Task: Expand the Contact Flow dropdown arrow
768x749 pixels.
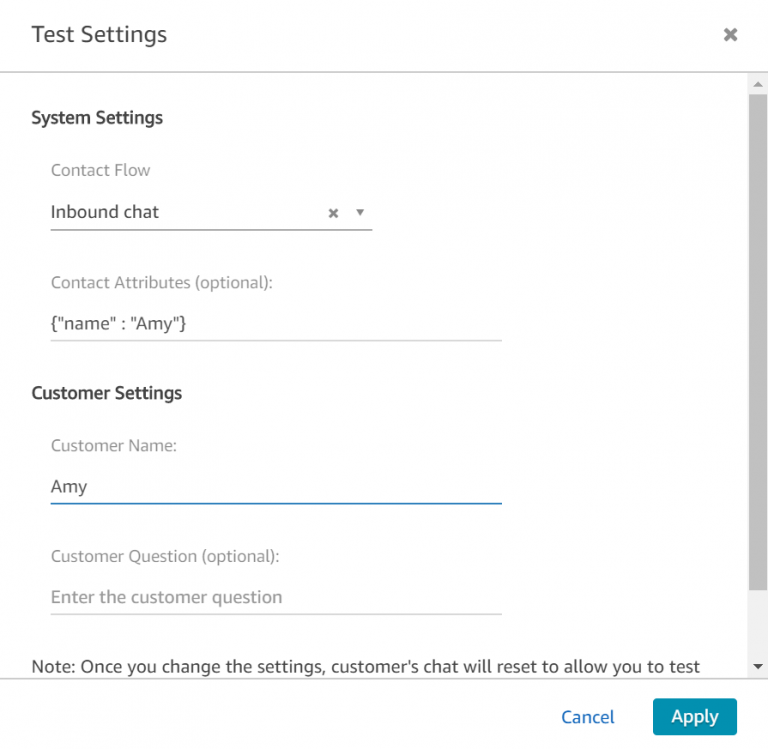Action: [360, 212]
